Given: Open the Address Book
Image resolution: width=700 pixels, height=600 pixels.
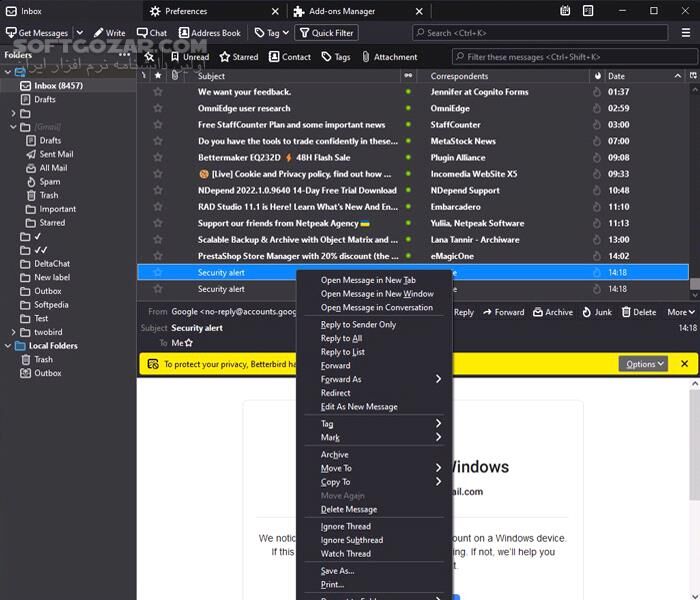Looking at the screenshot, I should pos(210,33).
